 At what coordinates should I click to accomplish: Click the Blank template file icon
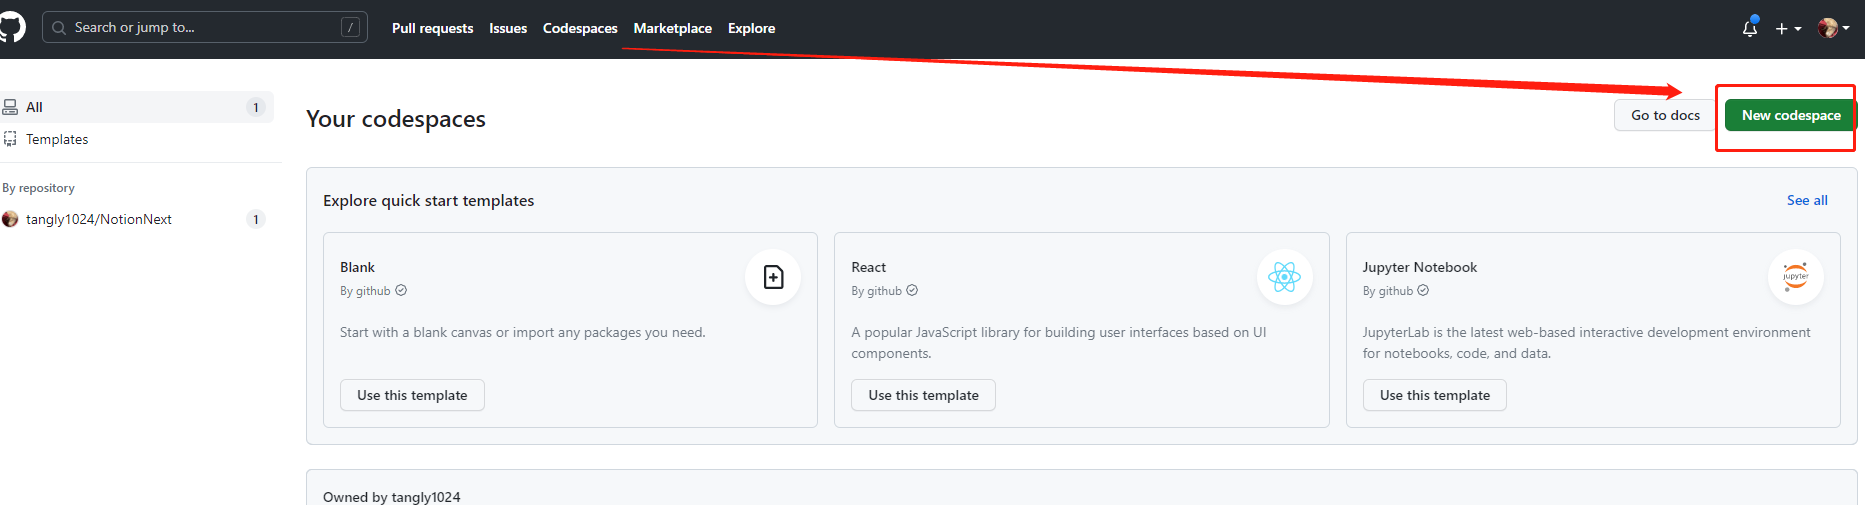(x=773, y=277)
